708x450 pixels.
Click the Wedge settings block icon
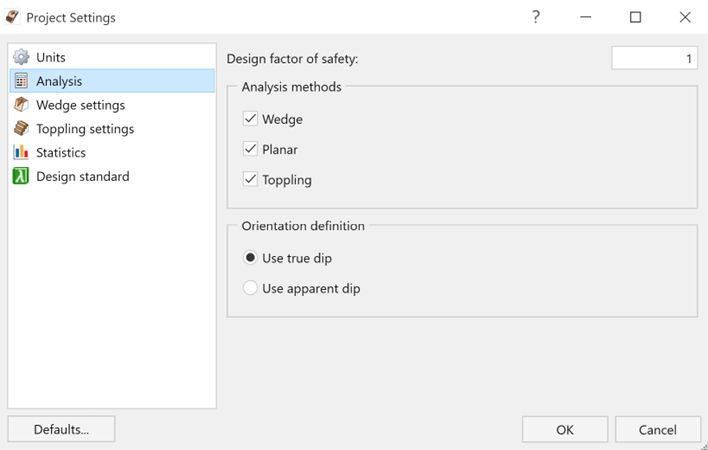point(20,105)
